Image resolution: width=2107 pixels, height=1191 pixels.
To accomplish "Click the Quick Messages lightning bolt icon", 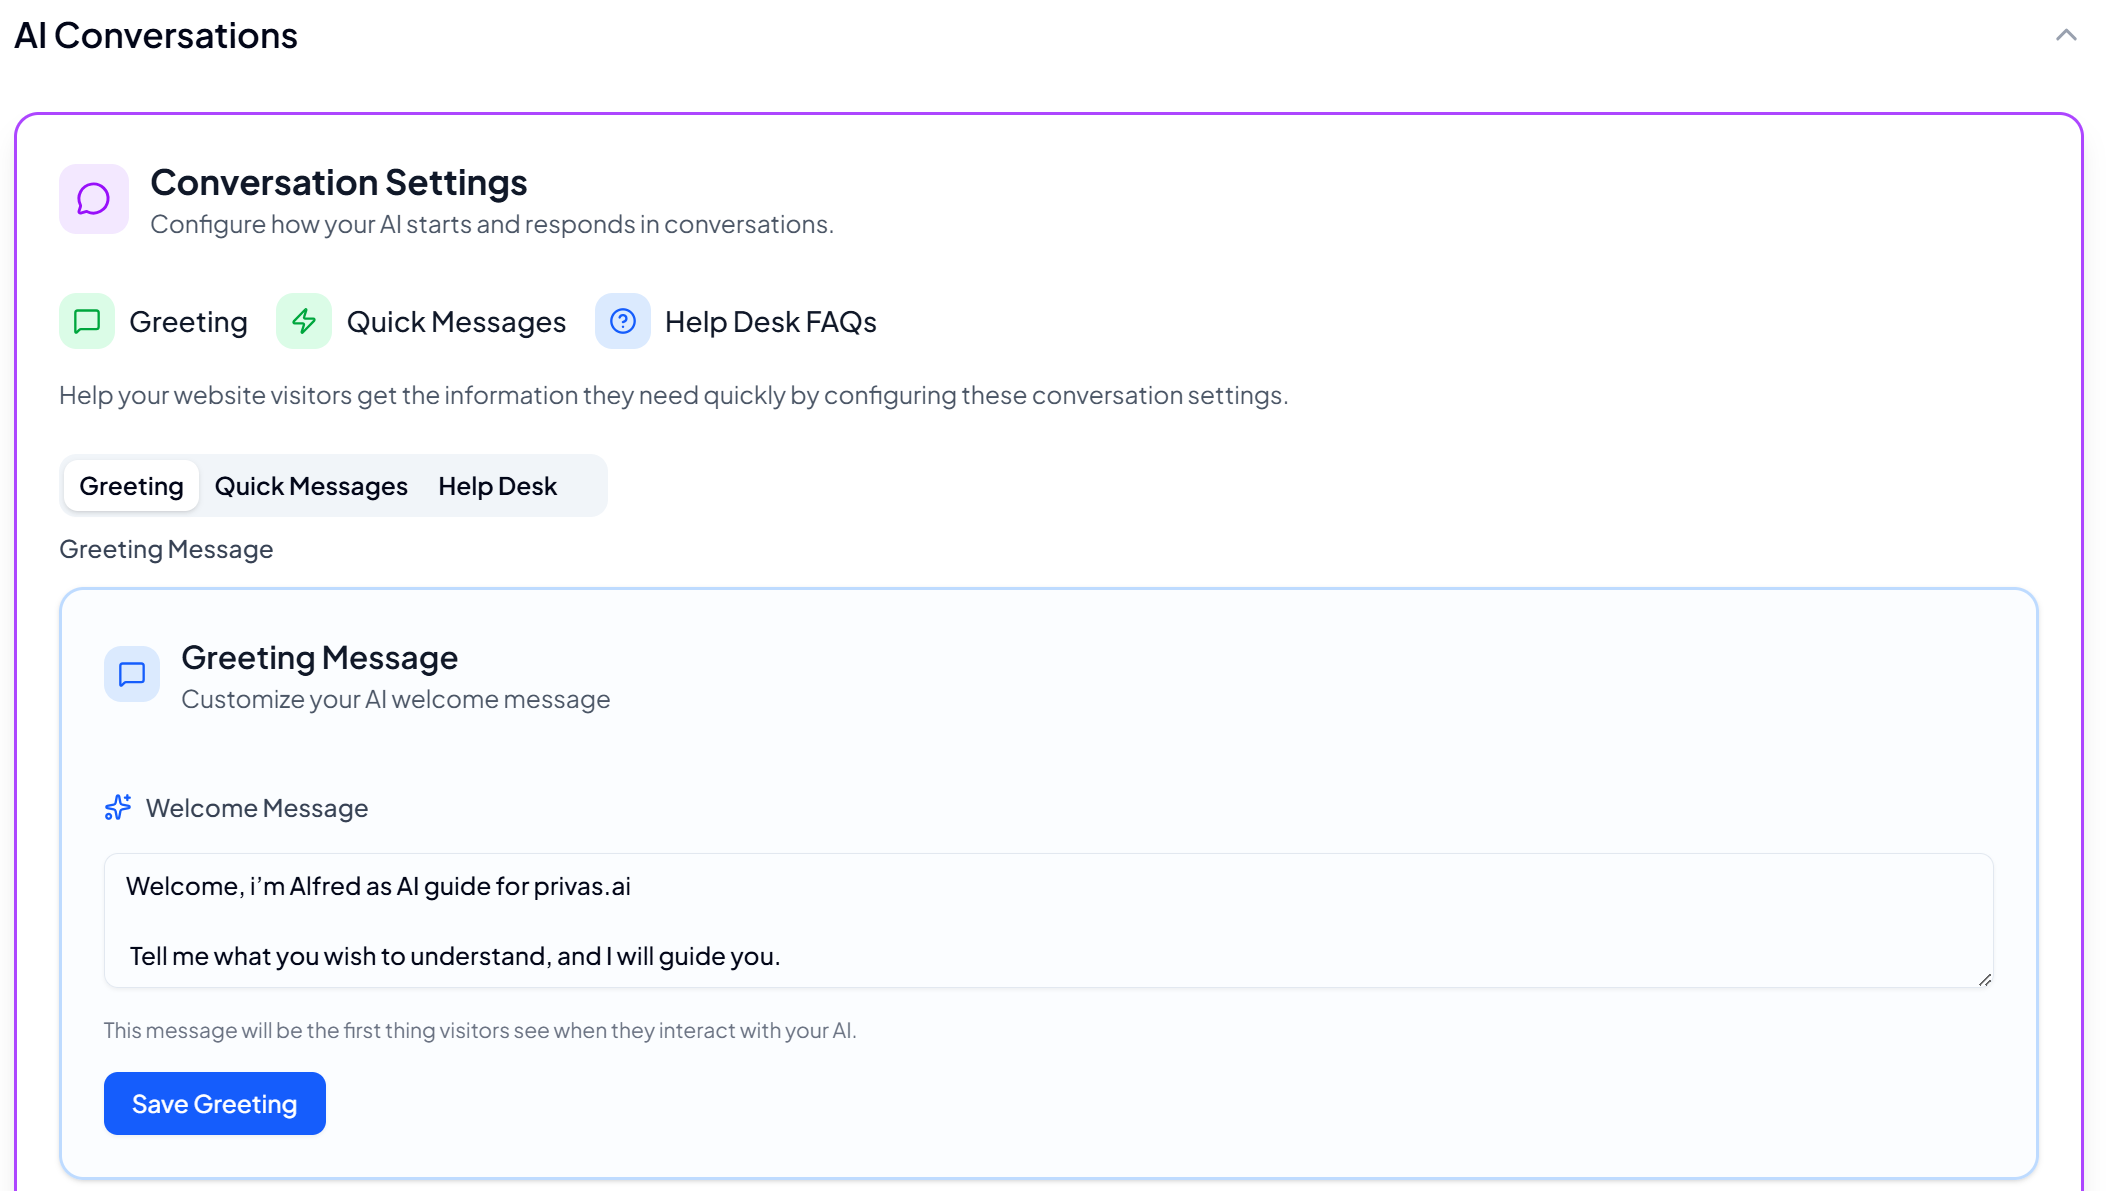I will pos(304,321).
